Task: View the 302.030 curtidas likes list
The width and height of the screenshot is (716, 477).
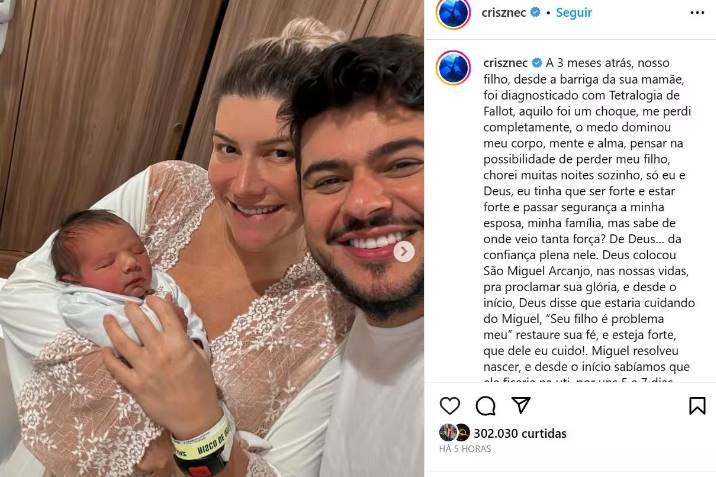Action: pyautogui.click(x=520, y=433)
